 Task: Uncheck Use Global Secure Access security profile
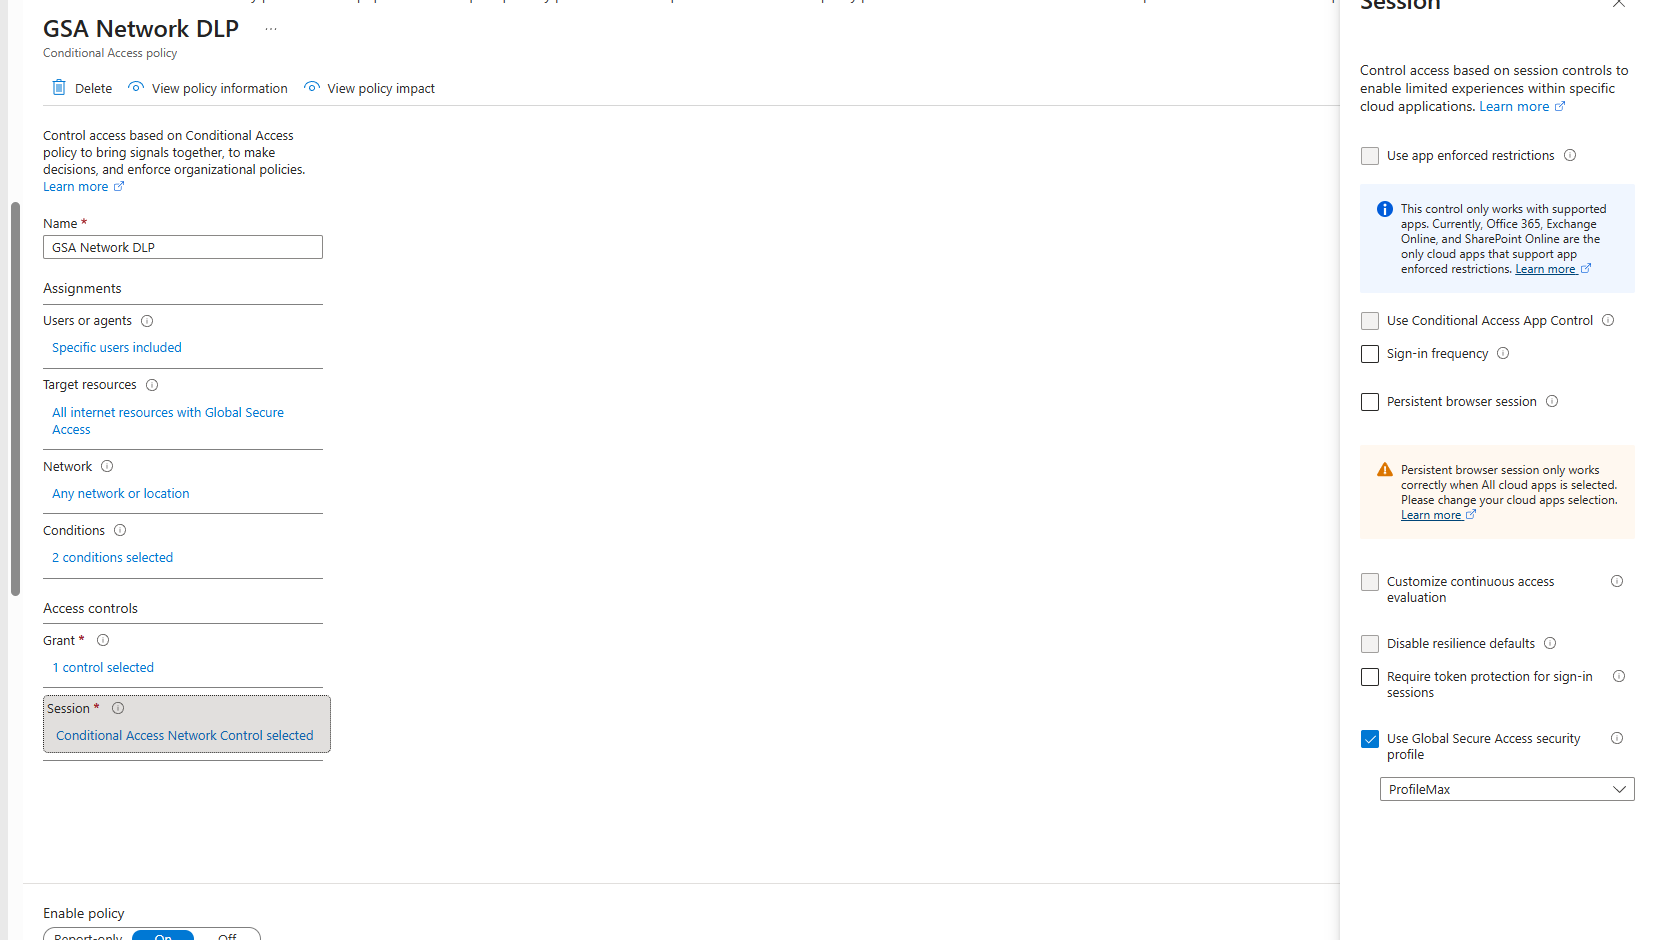coord(1370,739)
